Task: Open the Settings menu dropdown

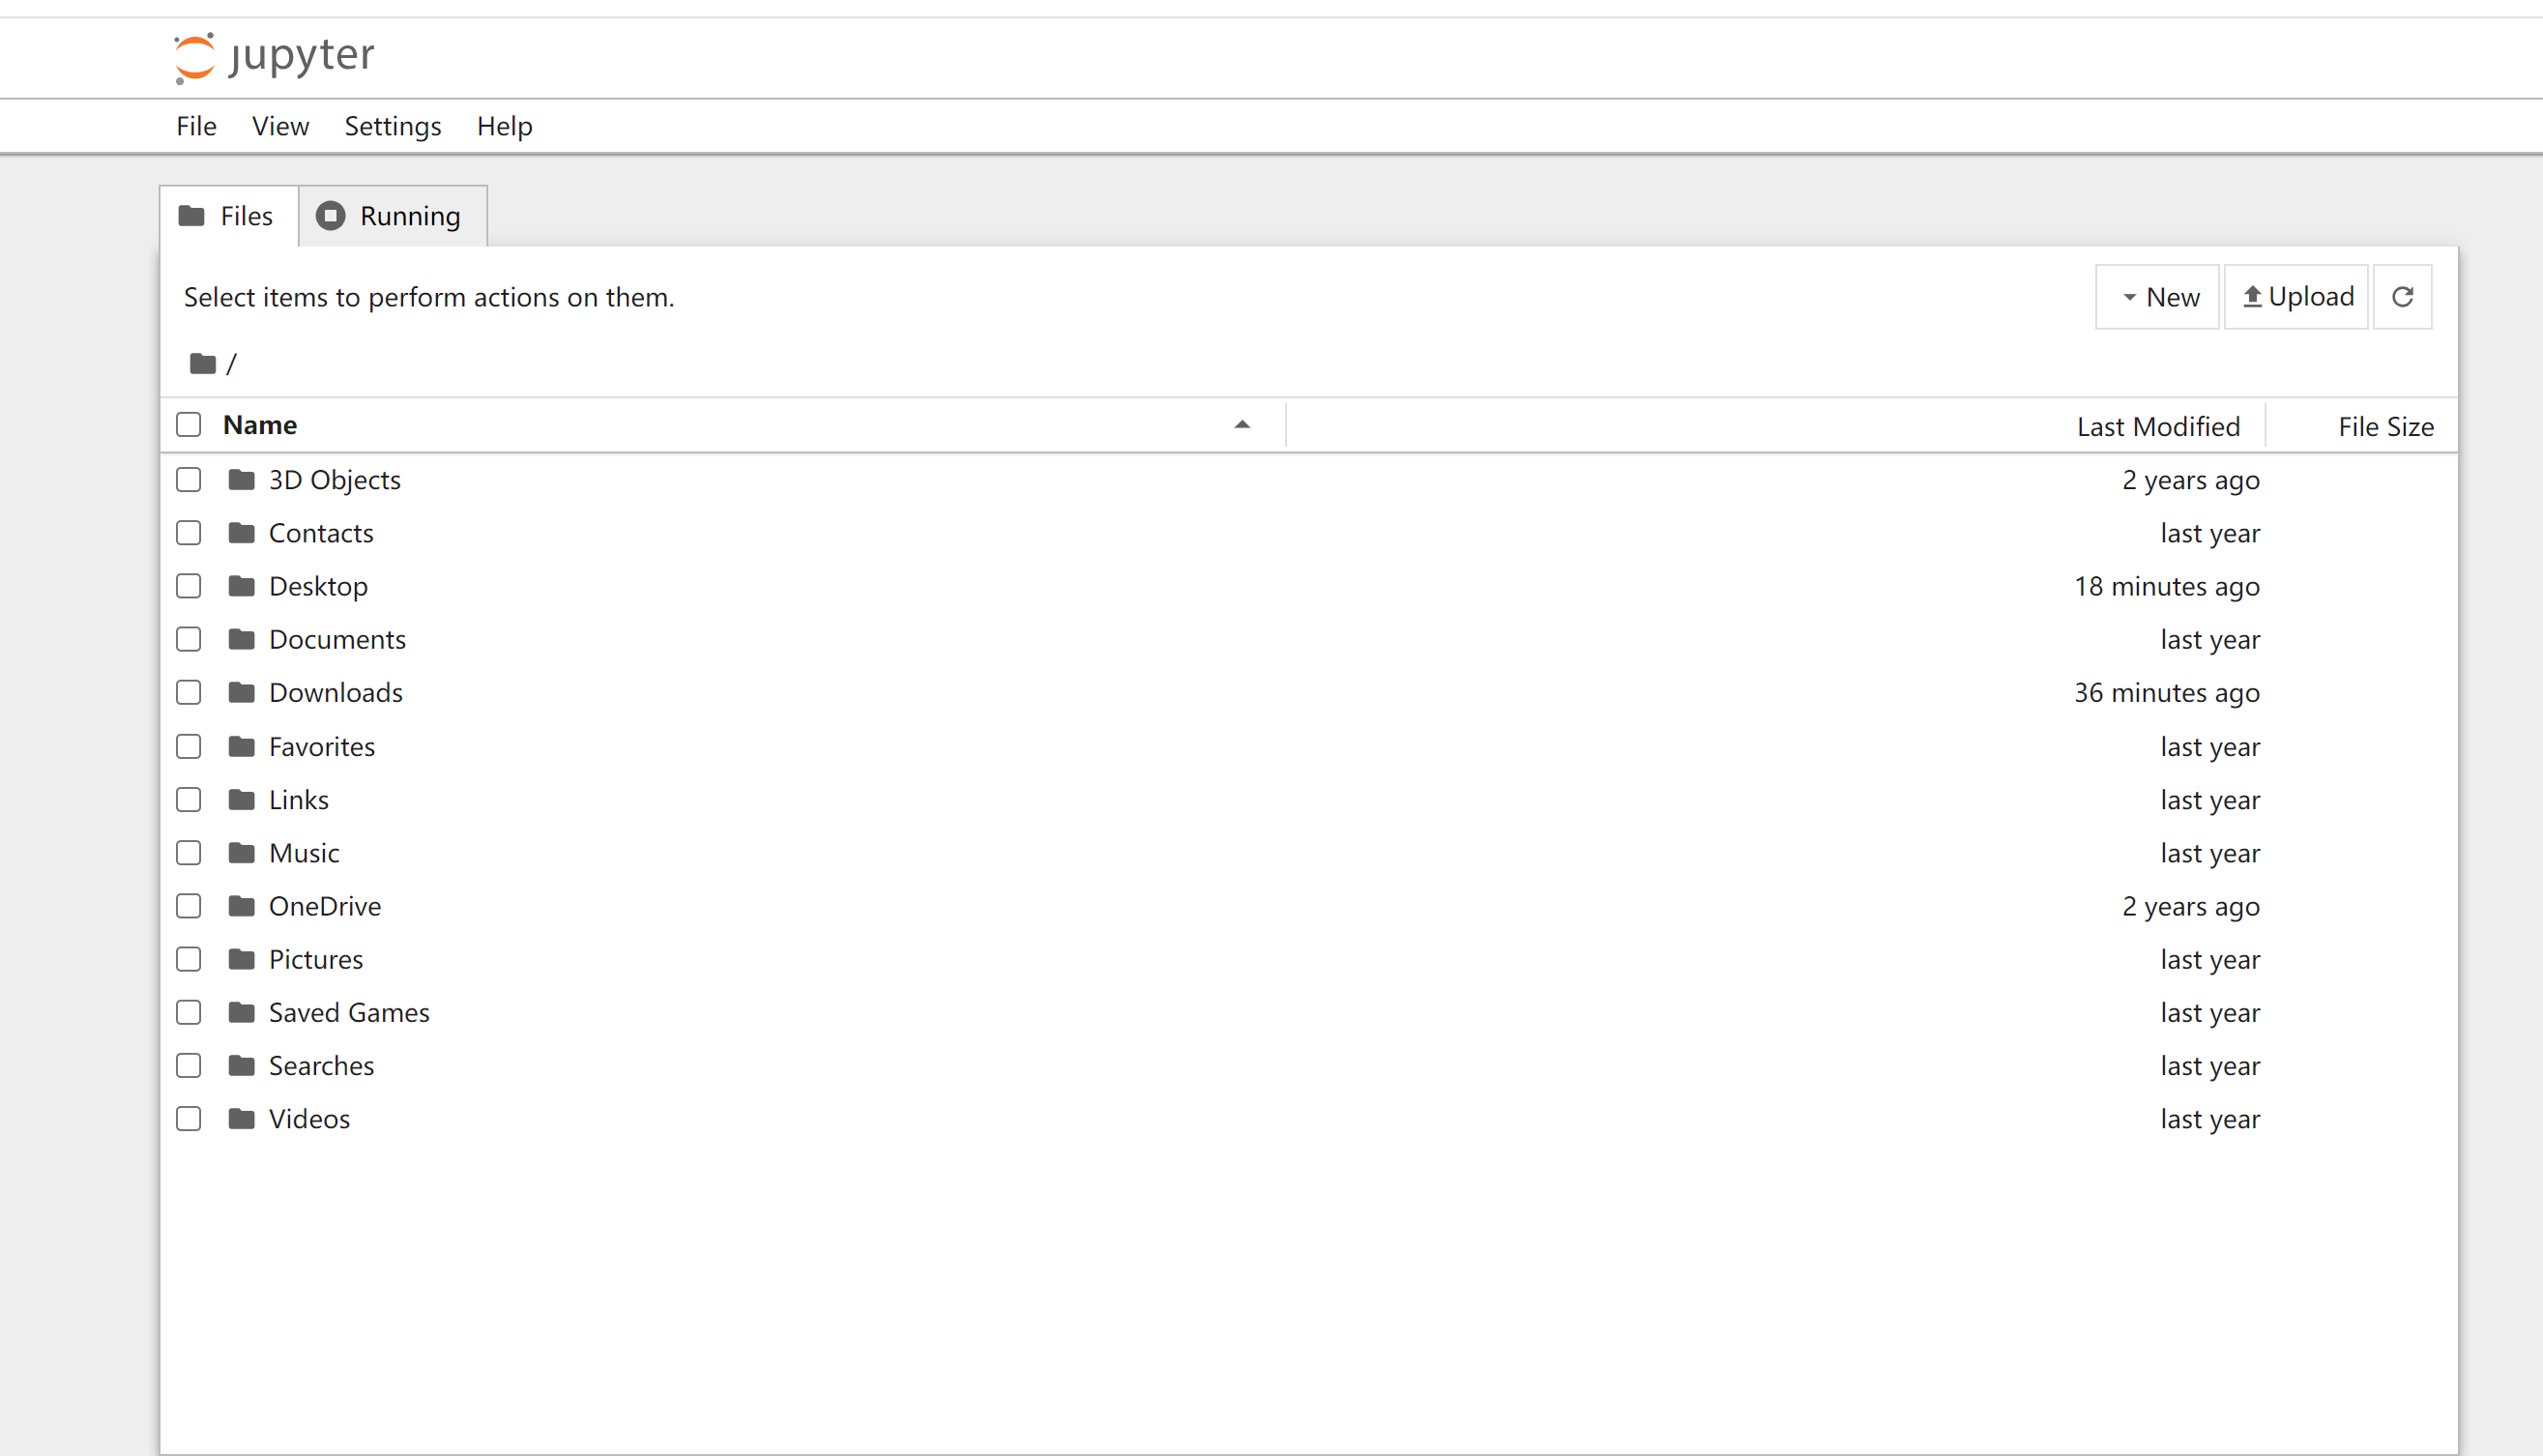Action: point(392,126)
